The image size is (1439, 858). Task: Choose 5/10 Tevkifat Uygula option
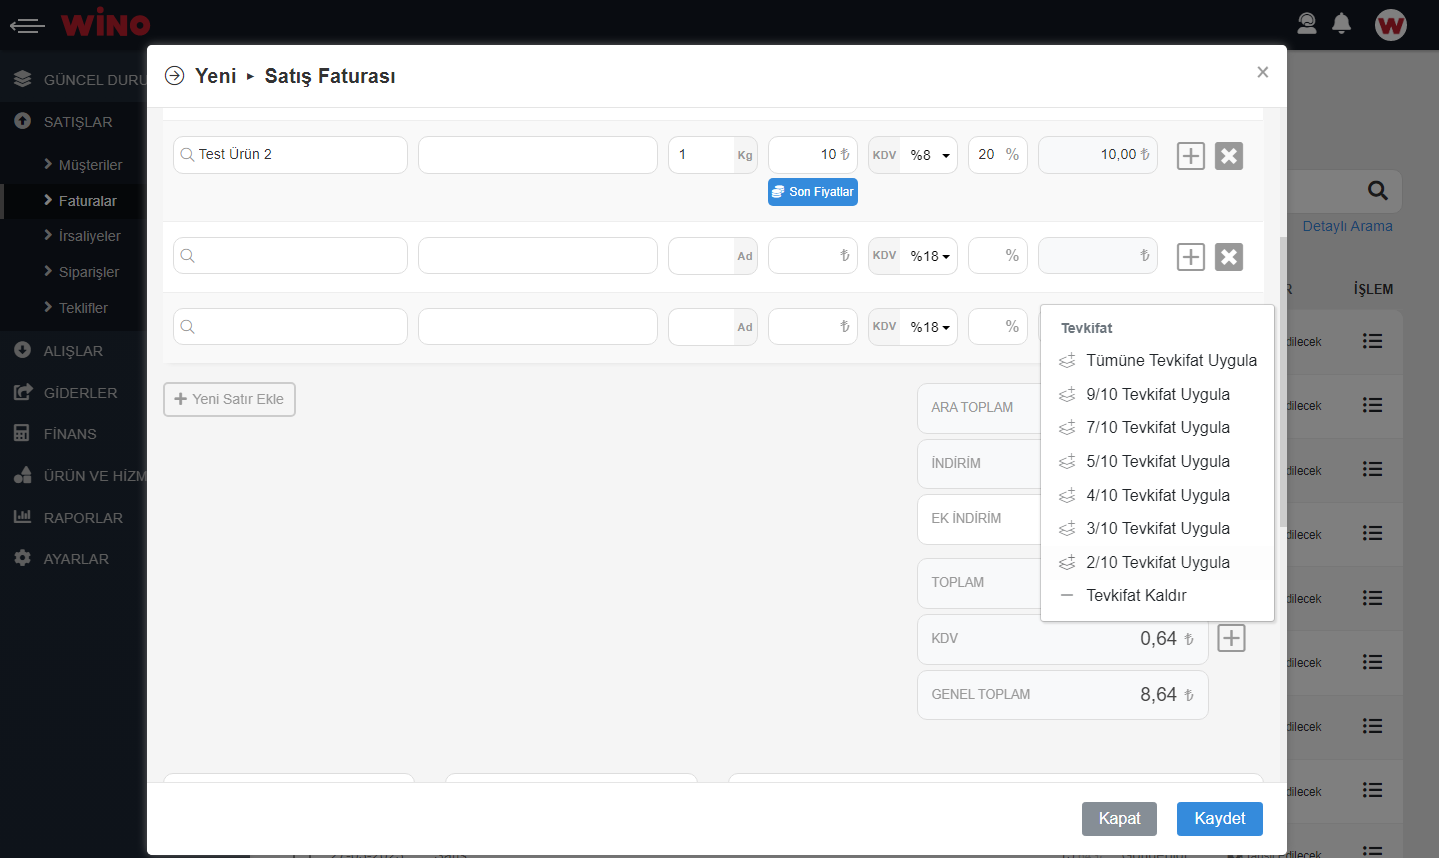pos(1157,461)
